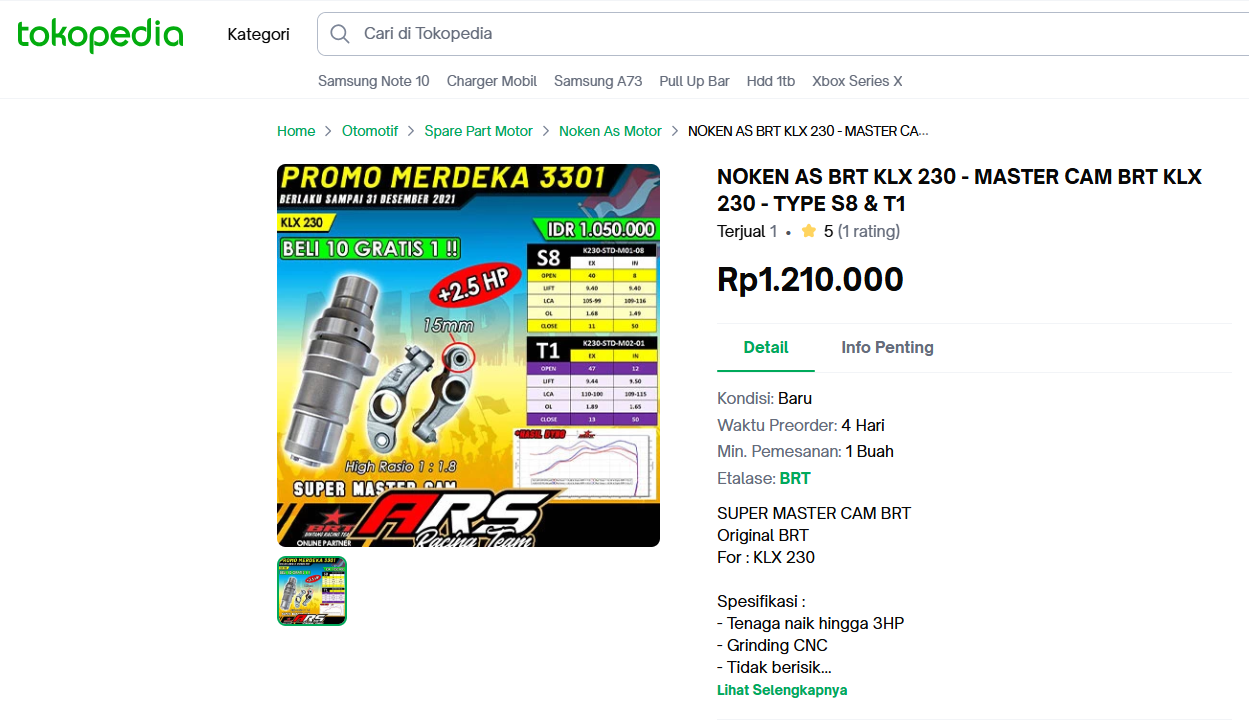The width and height of the screenshot is (1249, 720).
Task: Choose the Xbox Series X suggestion
Action: [x=857, y=81]
